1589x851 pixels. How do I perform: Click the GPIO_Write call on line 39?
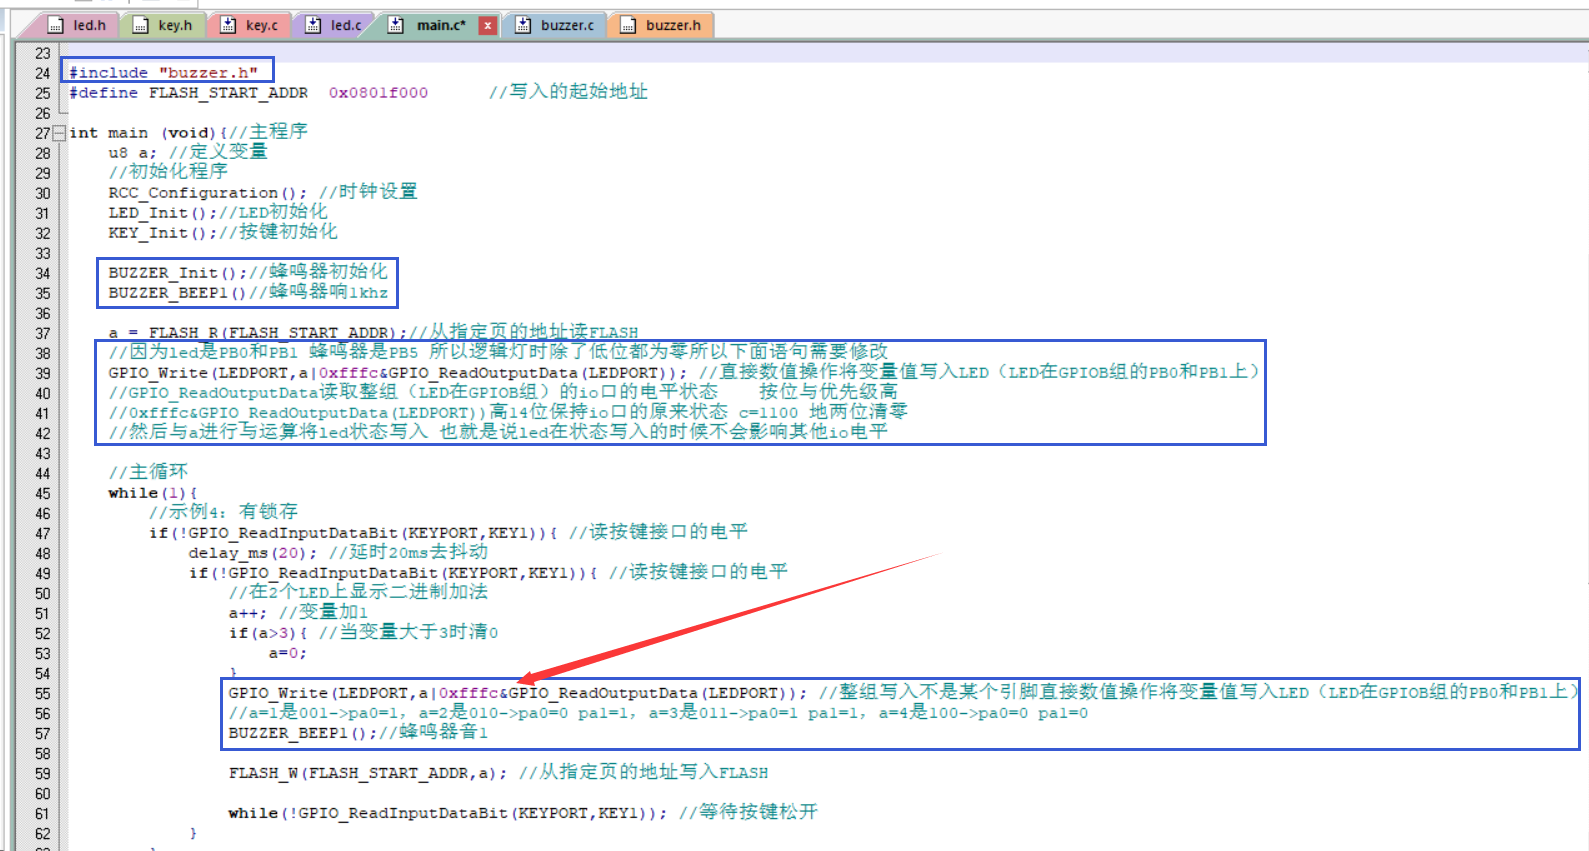(398, 372)
